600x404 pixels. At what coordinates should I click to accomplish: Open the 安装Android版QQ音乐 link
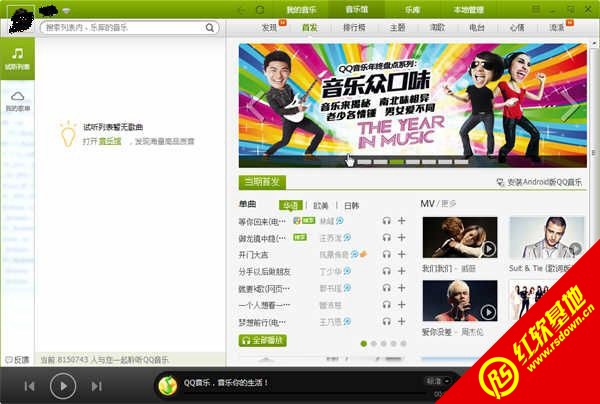point(540,182)
